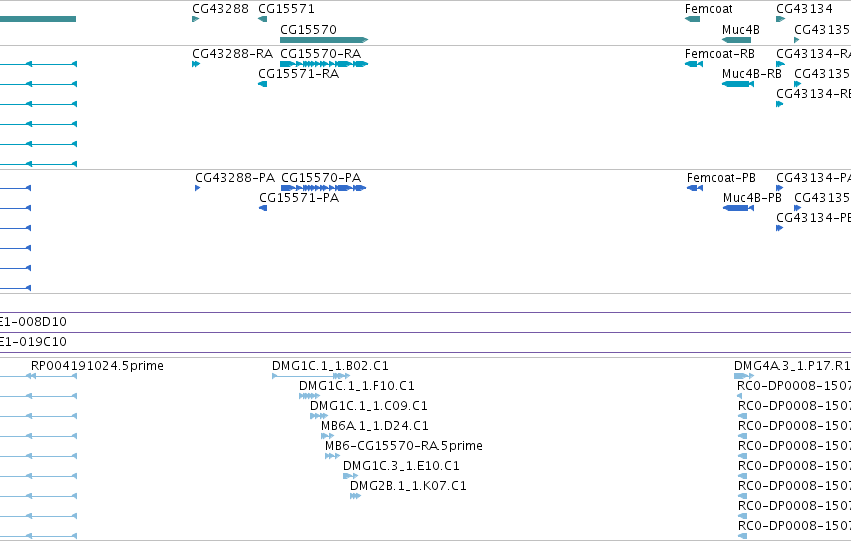Click the DMG1C.1_1.F10.C1 alignment glyph
This screenshot has width=851, height=541.
pos(309,396)
